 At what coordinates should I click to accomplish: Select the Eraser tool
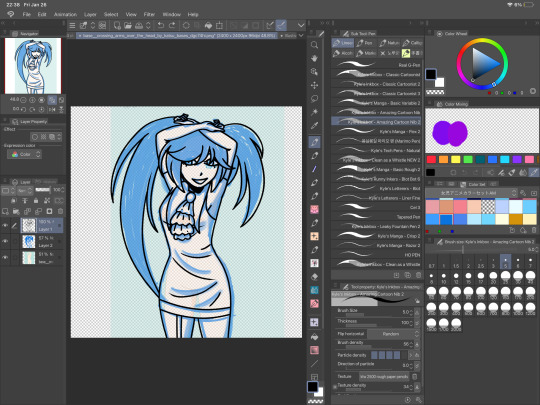(x=314, y=277)
